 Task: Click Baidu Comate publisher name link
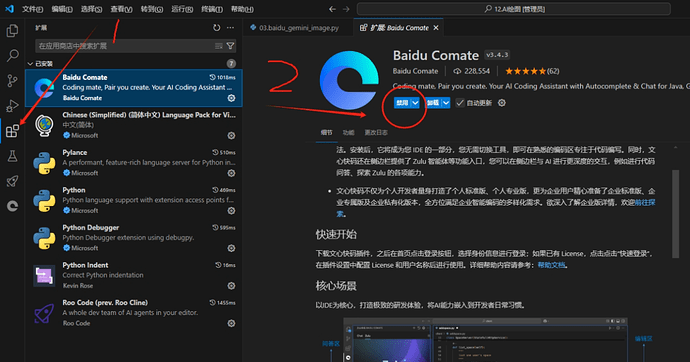415,71
